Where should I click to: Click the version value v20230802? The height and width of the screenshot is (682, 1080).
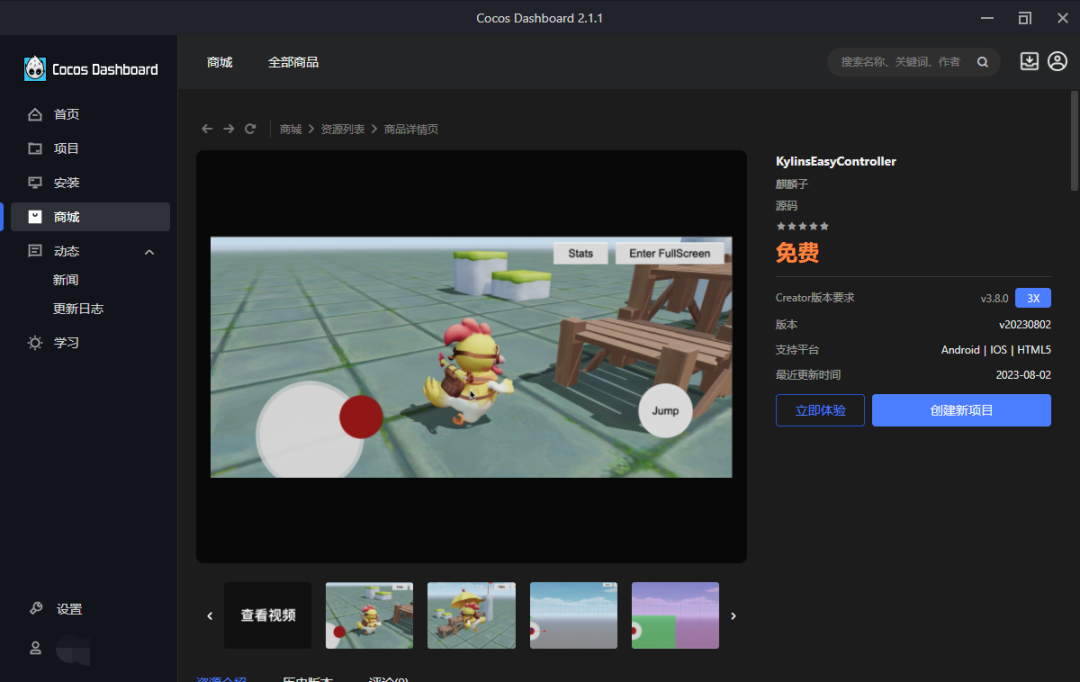(1025, 324)
